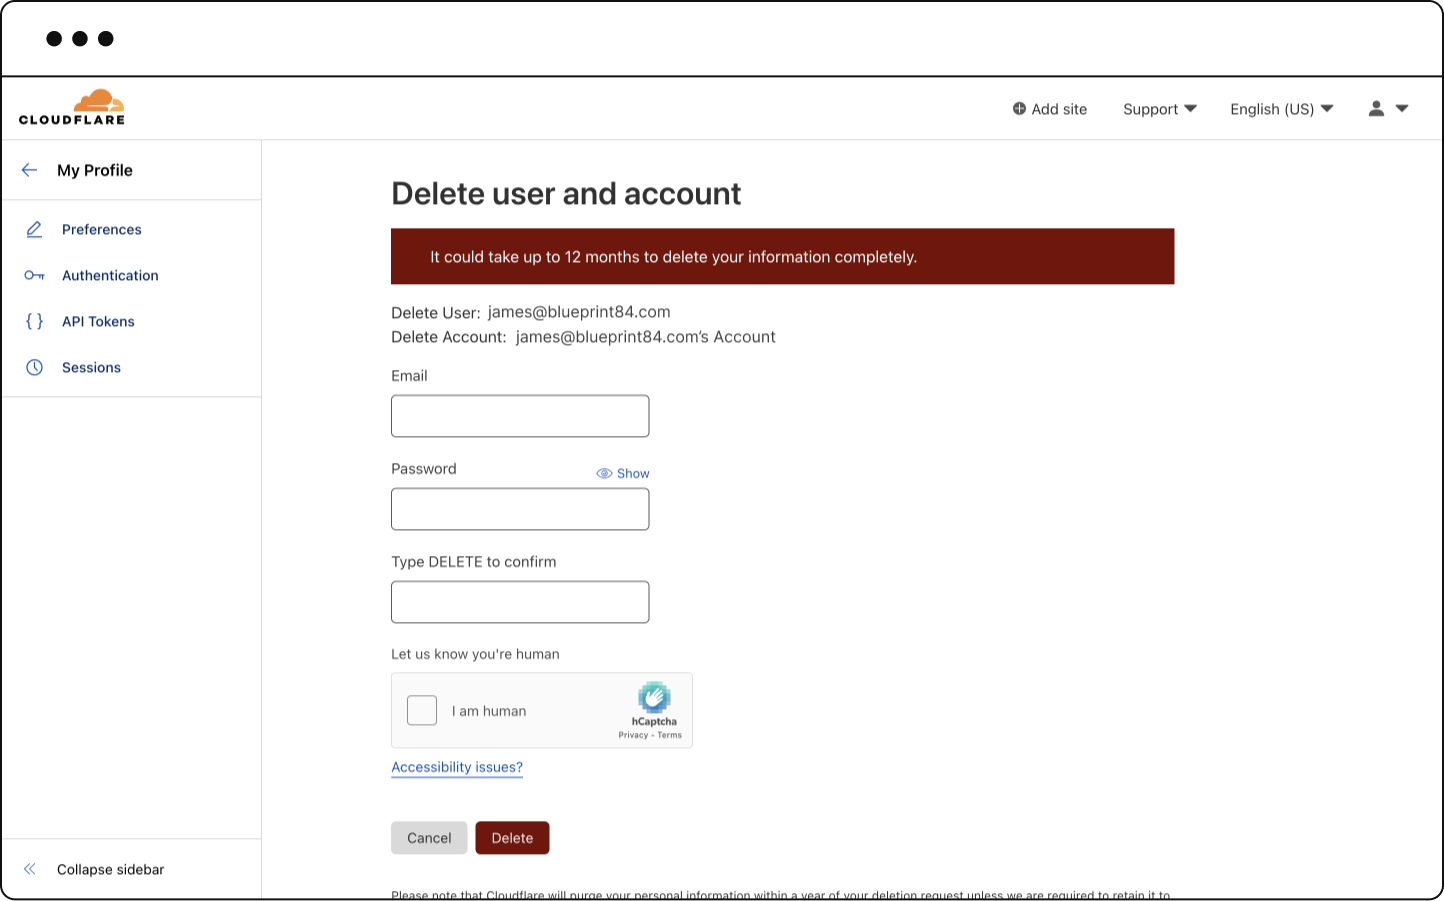Click the Cloudflare logo

point(72,107)
